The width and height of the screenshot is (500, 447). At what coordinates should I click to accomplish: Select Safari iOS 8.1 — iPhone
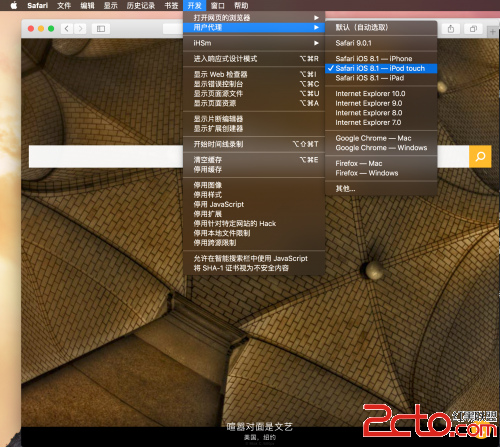(x=381, y=59)
